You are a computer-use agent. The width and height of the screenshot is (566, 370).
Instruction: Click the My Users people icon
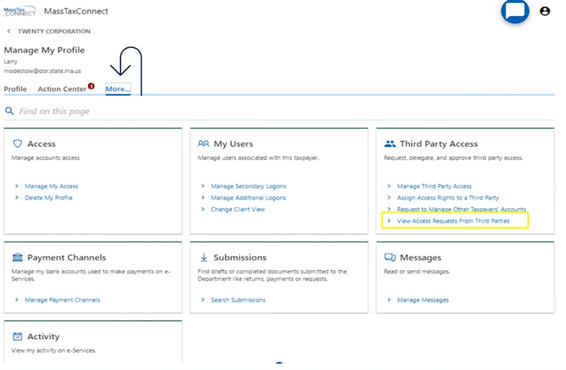click(203, 144)
